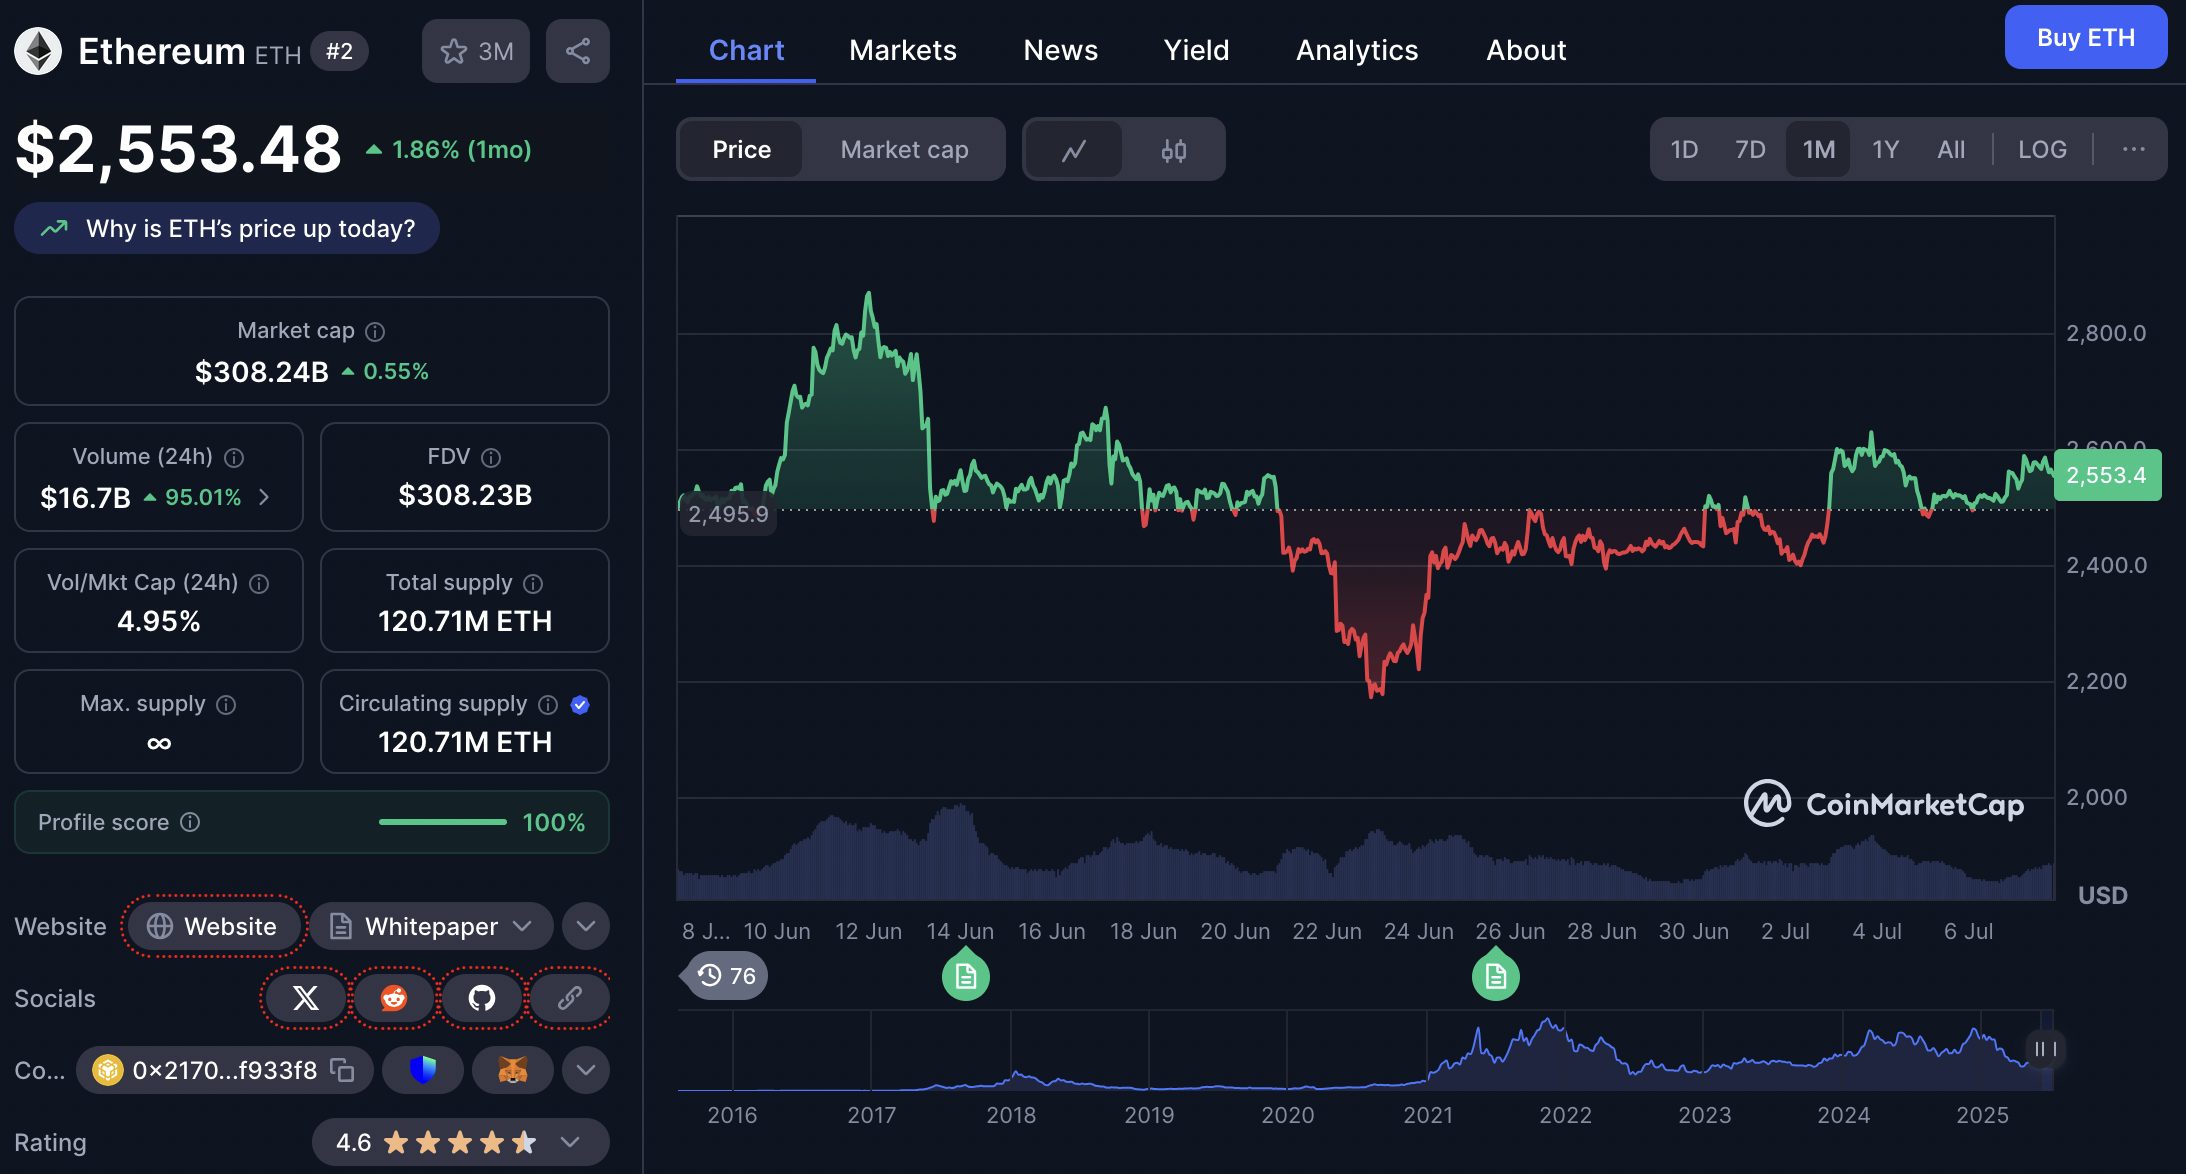Open the Markets tab
This screenshot has width=2186, height=1174.
click(903, 50)
